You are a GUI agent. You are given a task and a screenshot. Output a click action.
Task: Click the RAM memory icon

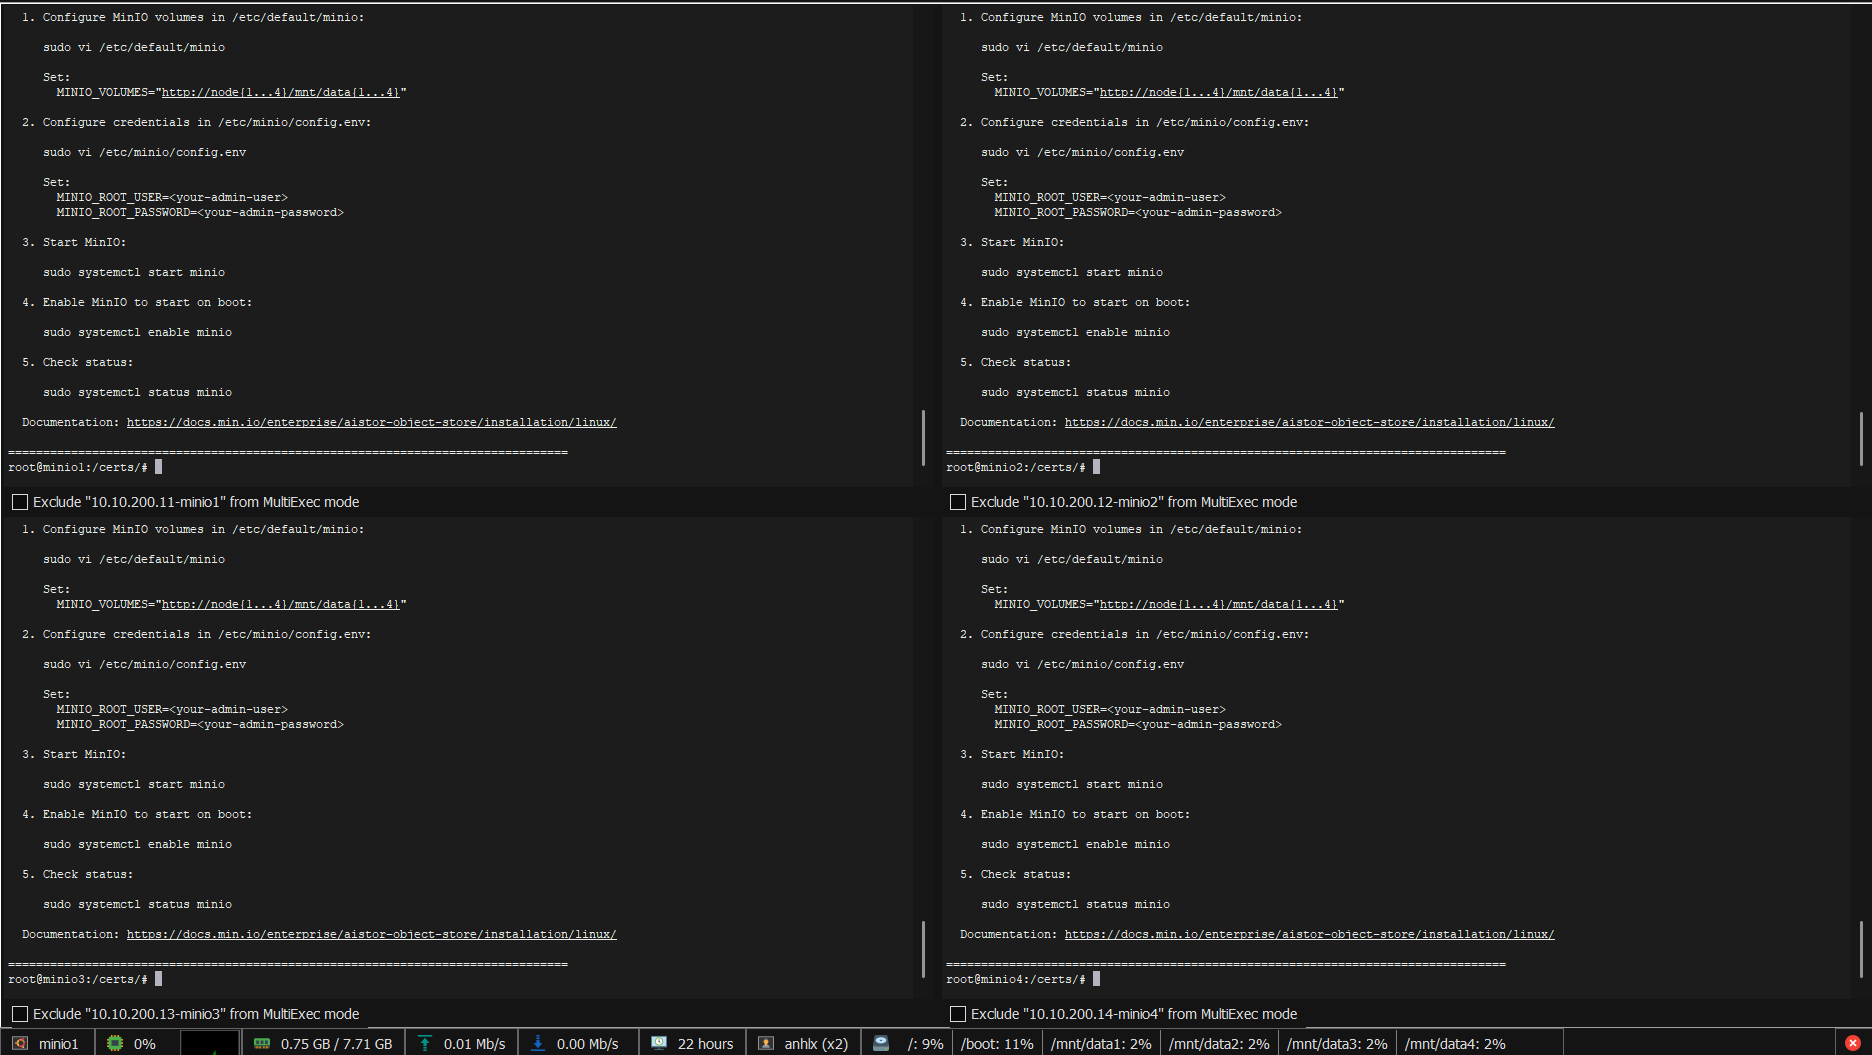click(x=262, y=1043)
